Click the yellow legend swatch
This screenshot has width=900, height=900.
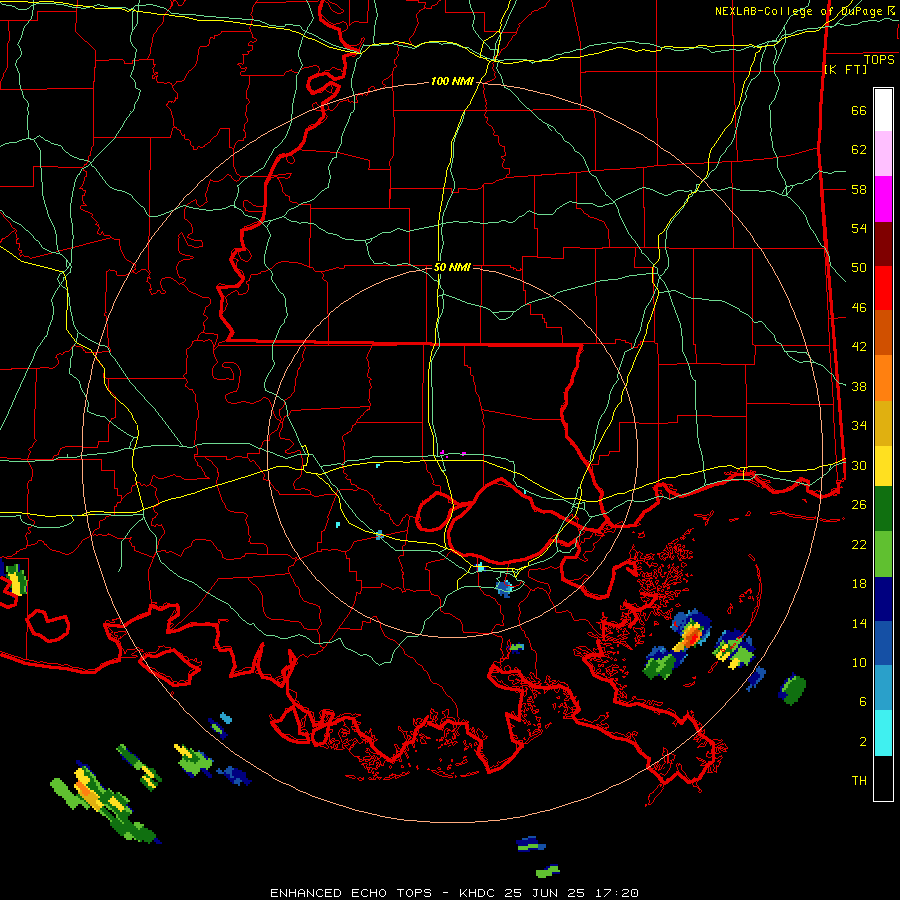pyautogui.click(x=883, y=466)
